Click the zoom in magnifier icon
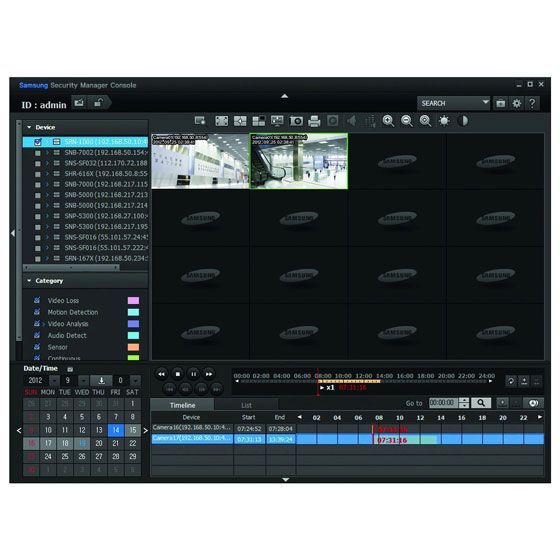560x560 pixels. (x=388, y=121)
